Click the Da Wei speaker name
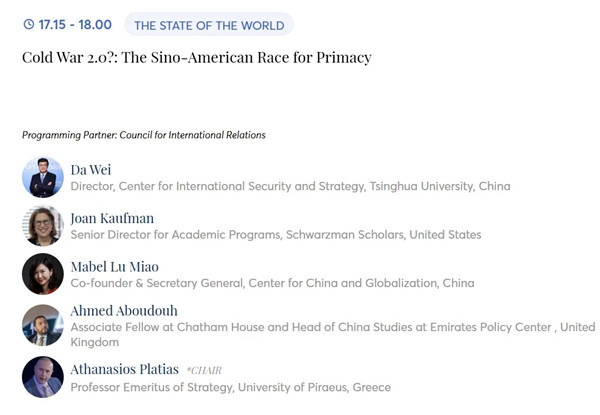Screen dimensions: 600x415 point(91,170)
